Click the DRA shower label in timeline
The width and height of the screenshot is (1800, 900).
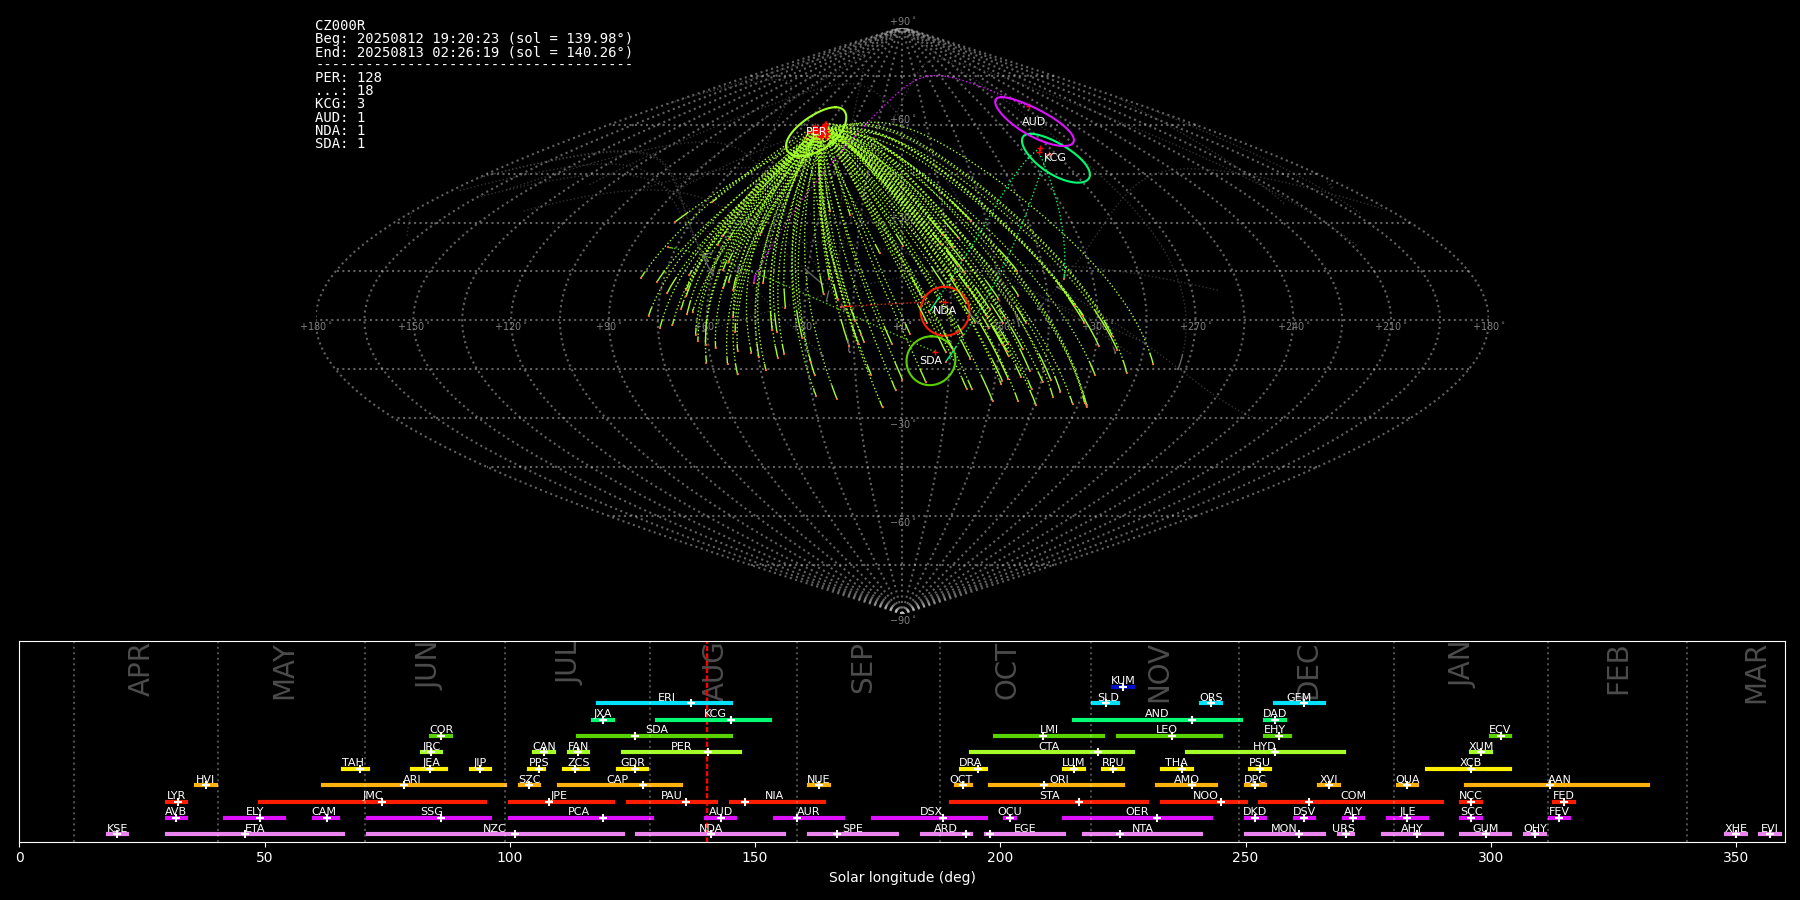click(970, 763)
